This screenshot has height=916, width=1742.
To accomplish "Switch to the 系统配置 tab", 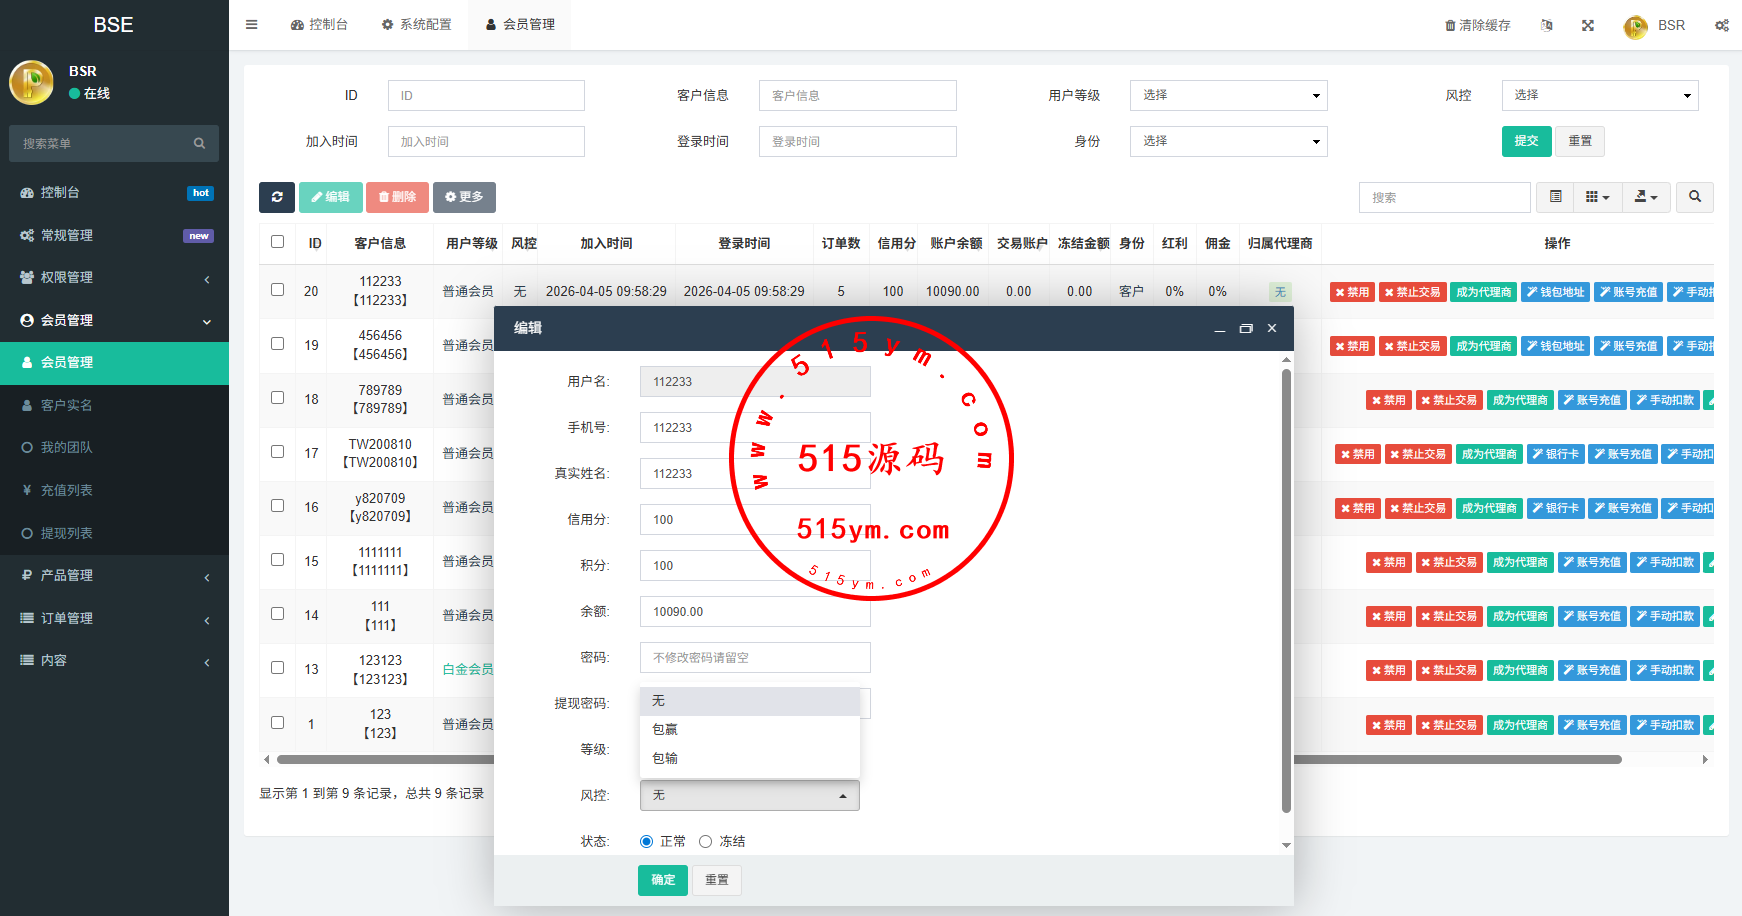I will (416, 25).
